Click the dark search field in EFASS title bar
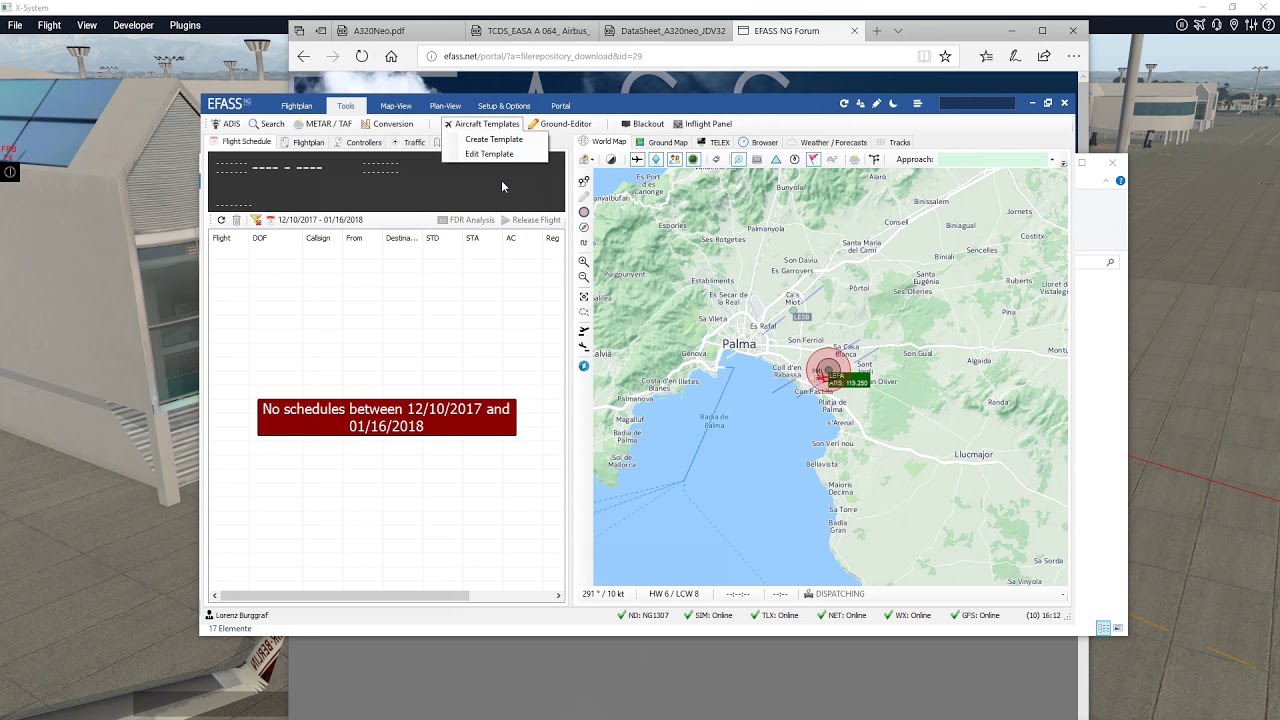Viewport: 1280px width, 720px height. coord(977,103)
